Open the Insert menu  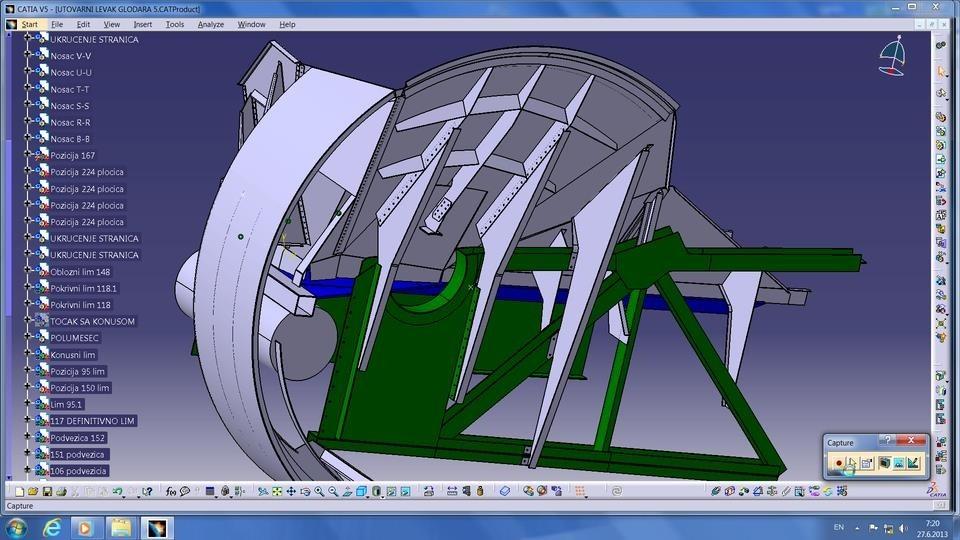[x=143, y=24]
